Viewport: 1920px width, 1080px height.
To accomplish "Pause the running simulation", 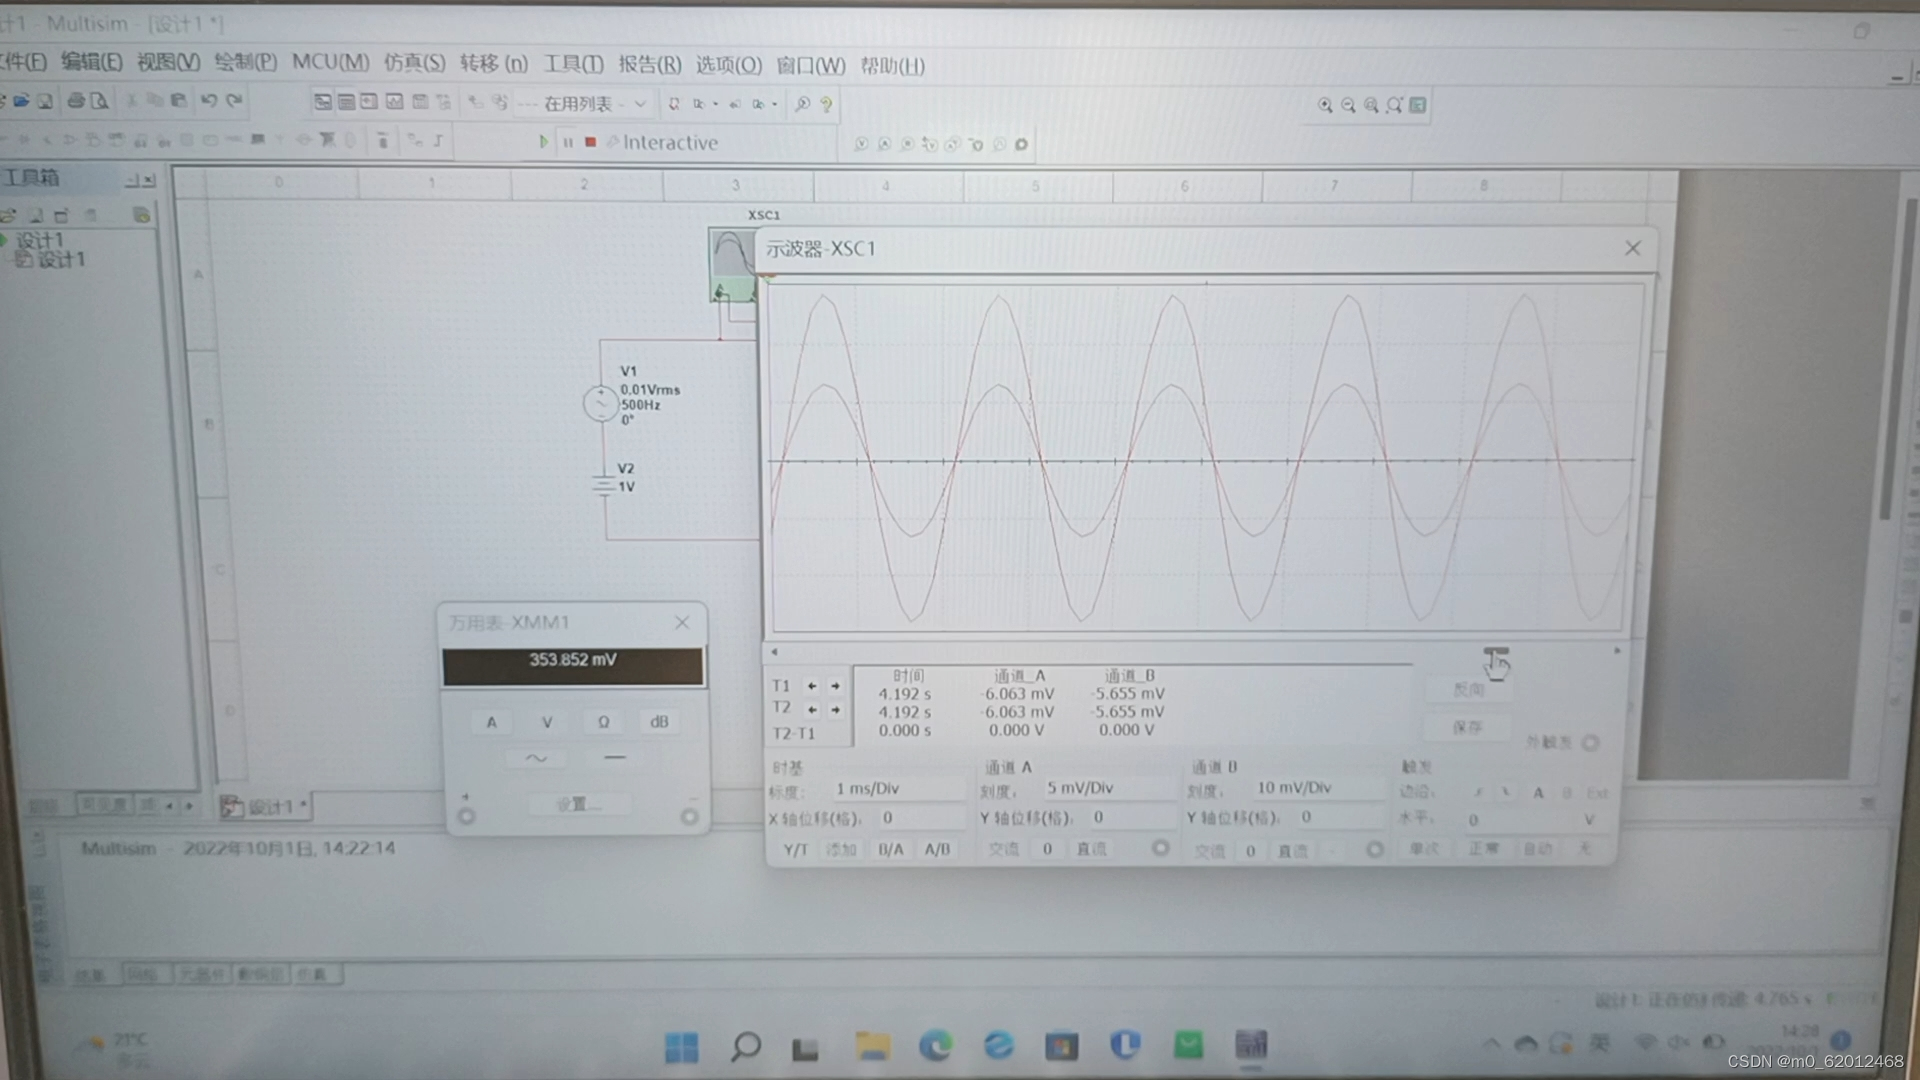I will [568, 142].
